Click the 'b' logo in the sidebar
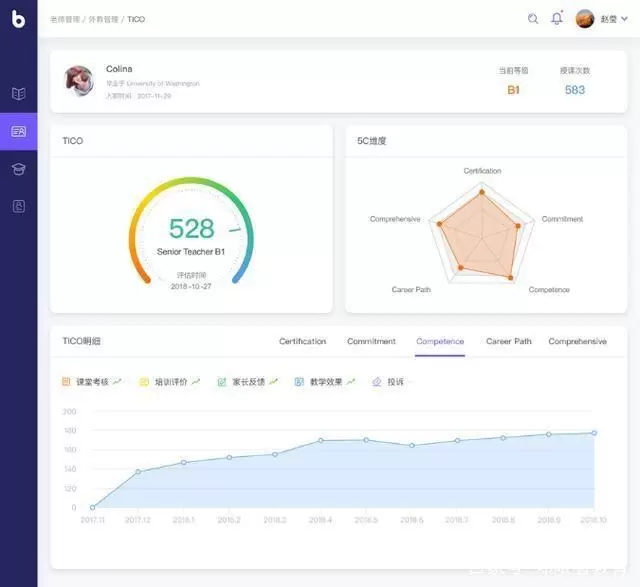 coord(18,18)
